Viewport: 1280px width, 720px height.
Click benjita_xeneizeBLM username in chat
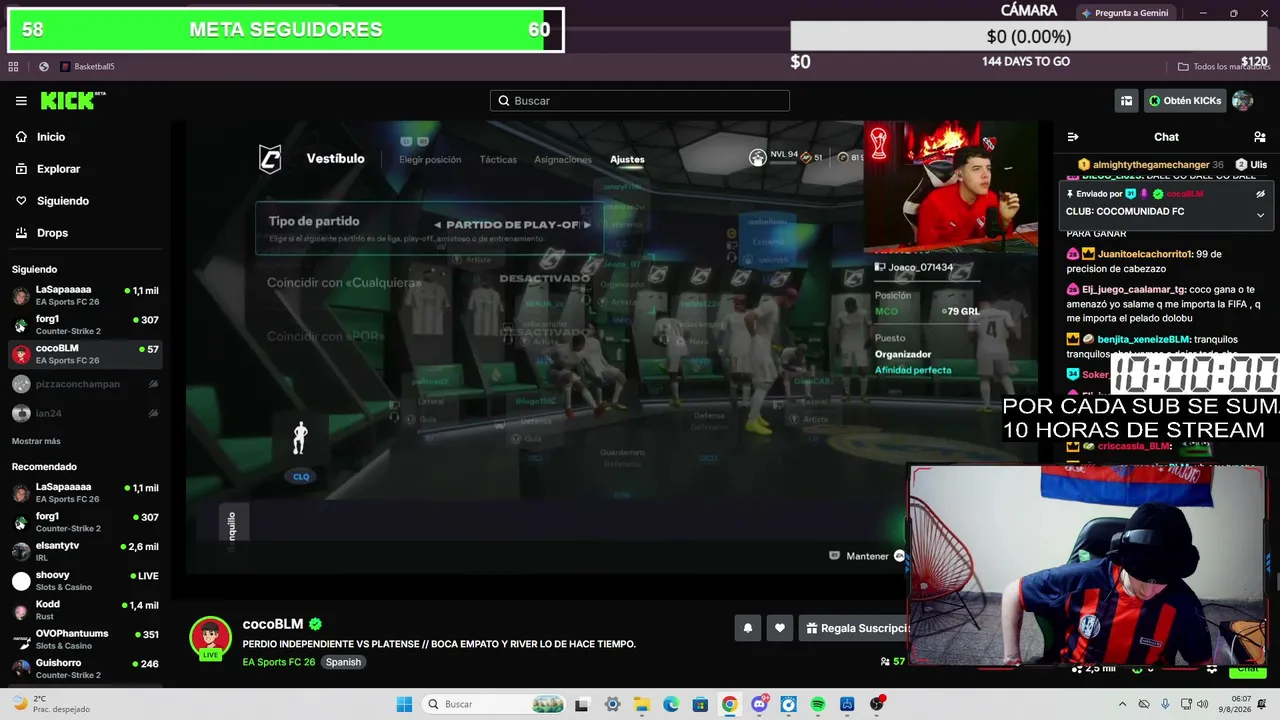tap(1144, 339)
